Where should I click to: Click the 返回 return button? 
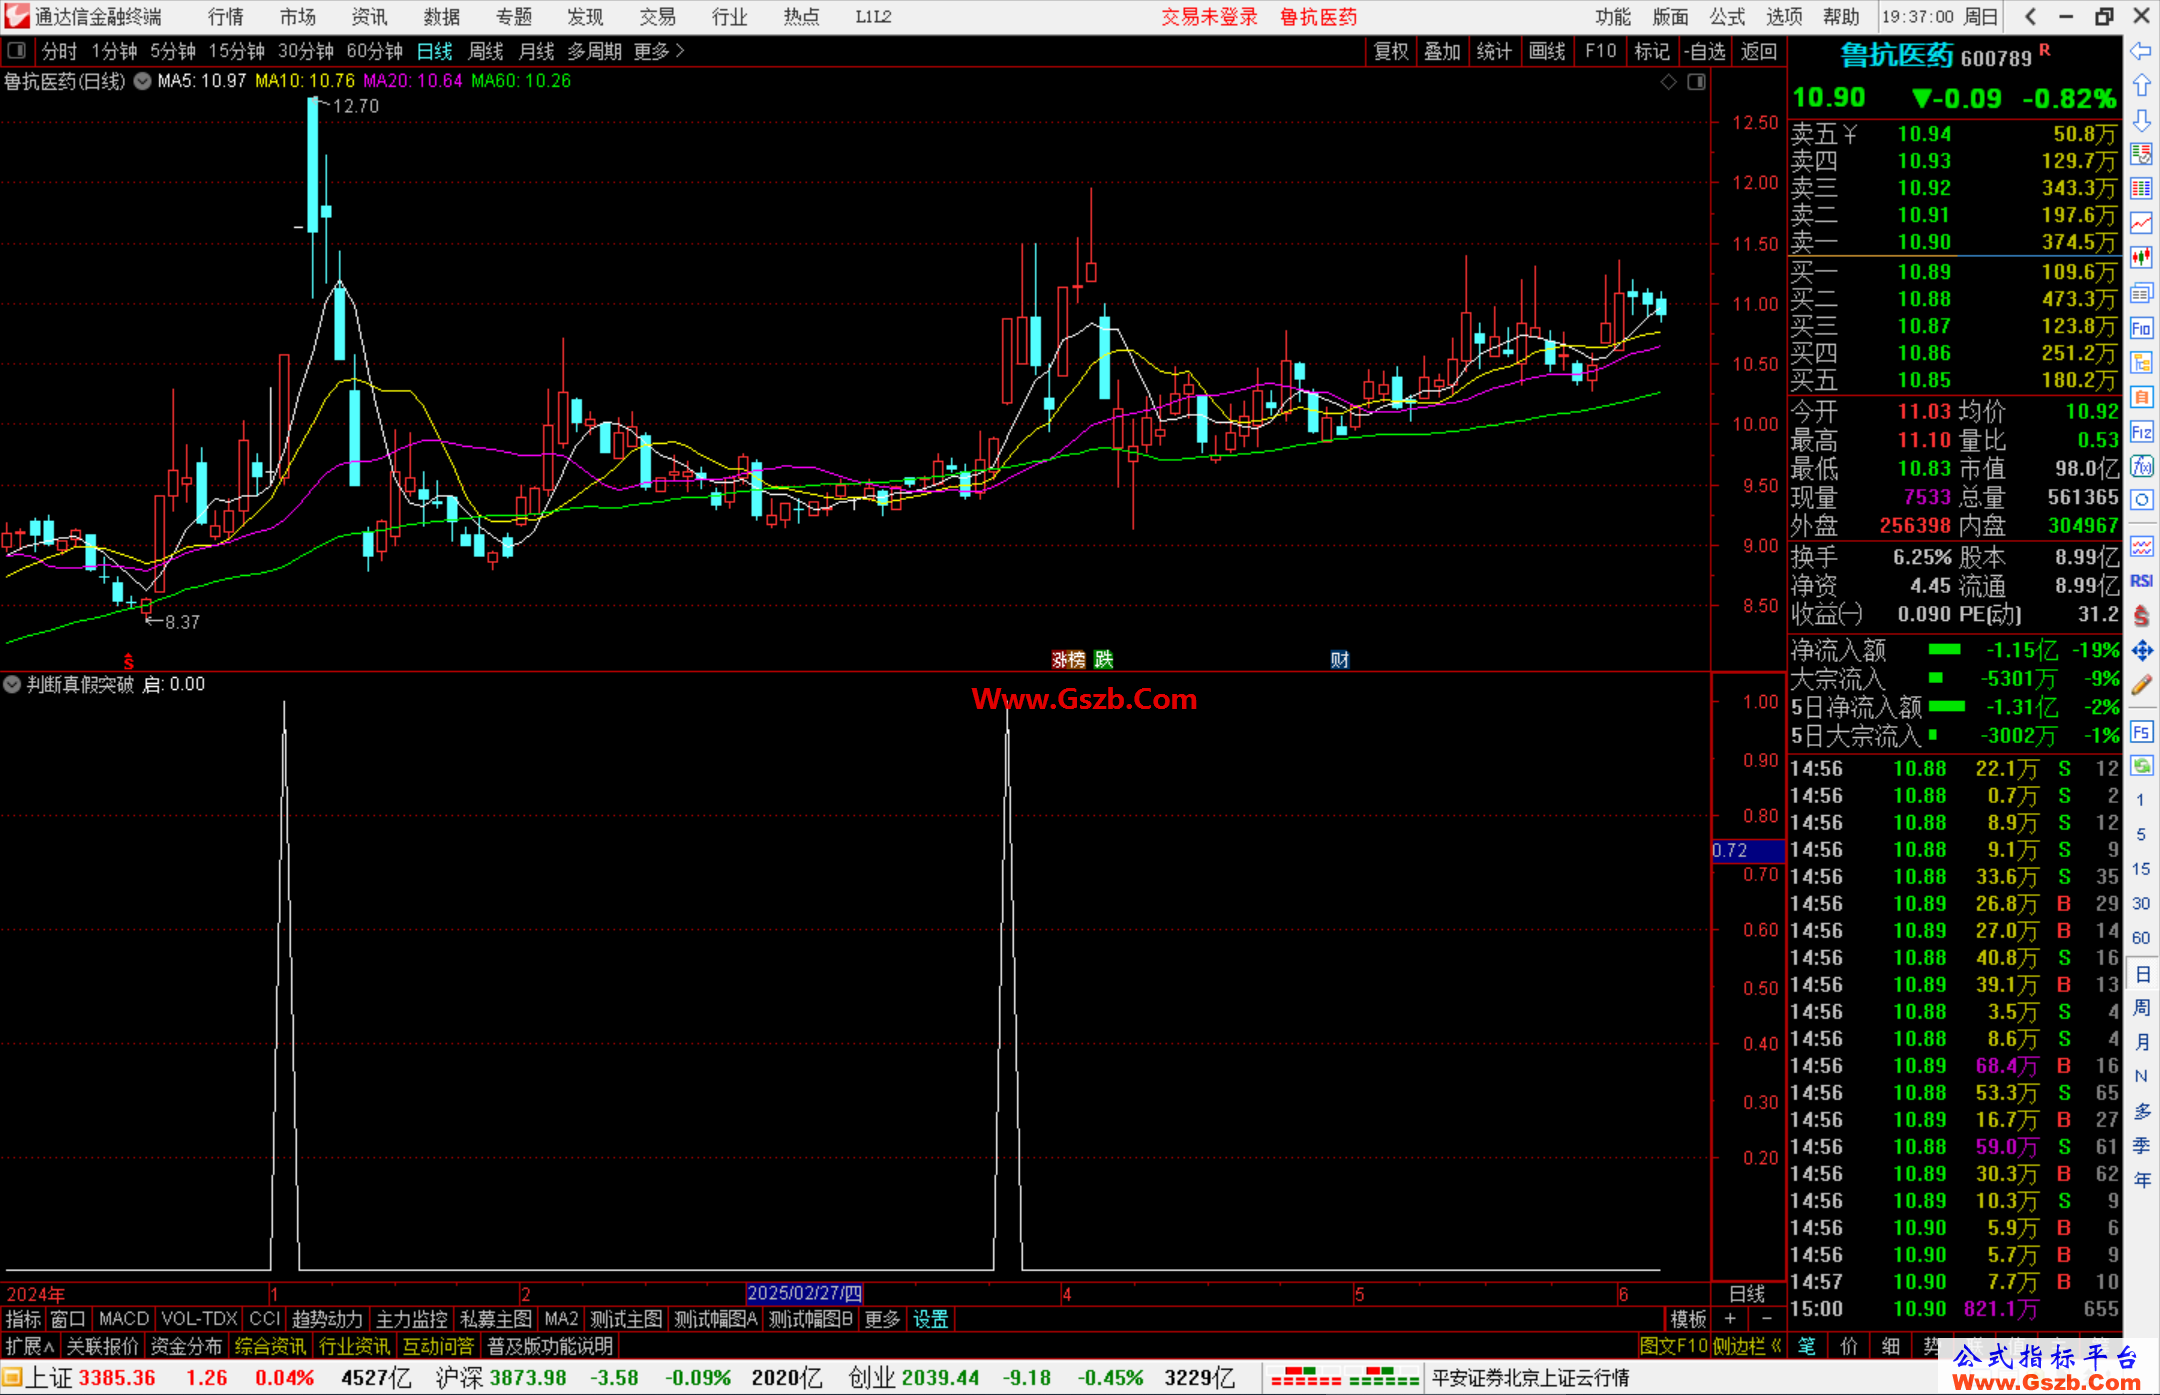click(1758, 51)
